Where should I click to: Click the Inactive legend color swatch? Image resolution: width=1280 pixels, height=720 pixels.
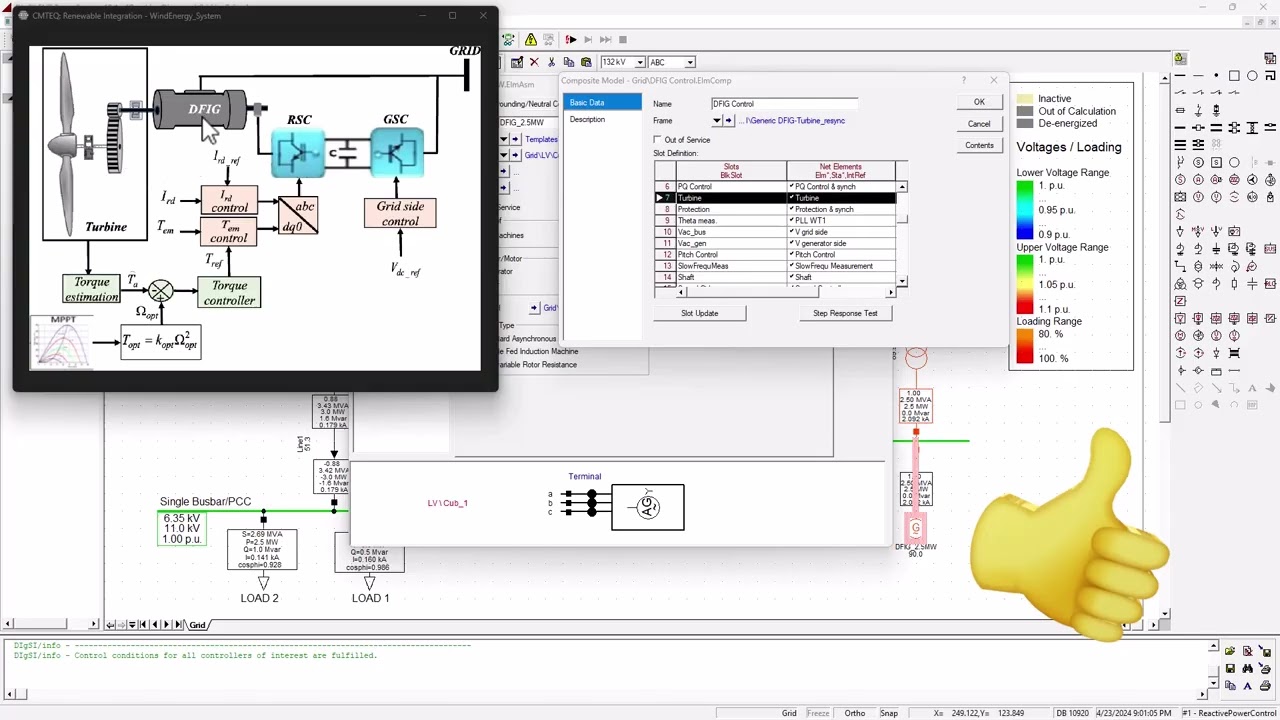tap(1025, 99)
